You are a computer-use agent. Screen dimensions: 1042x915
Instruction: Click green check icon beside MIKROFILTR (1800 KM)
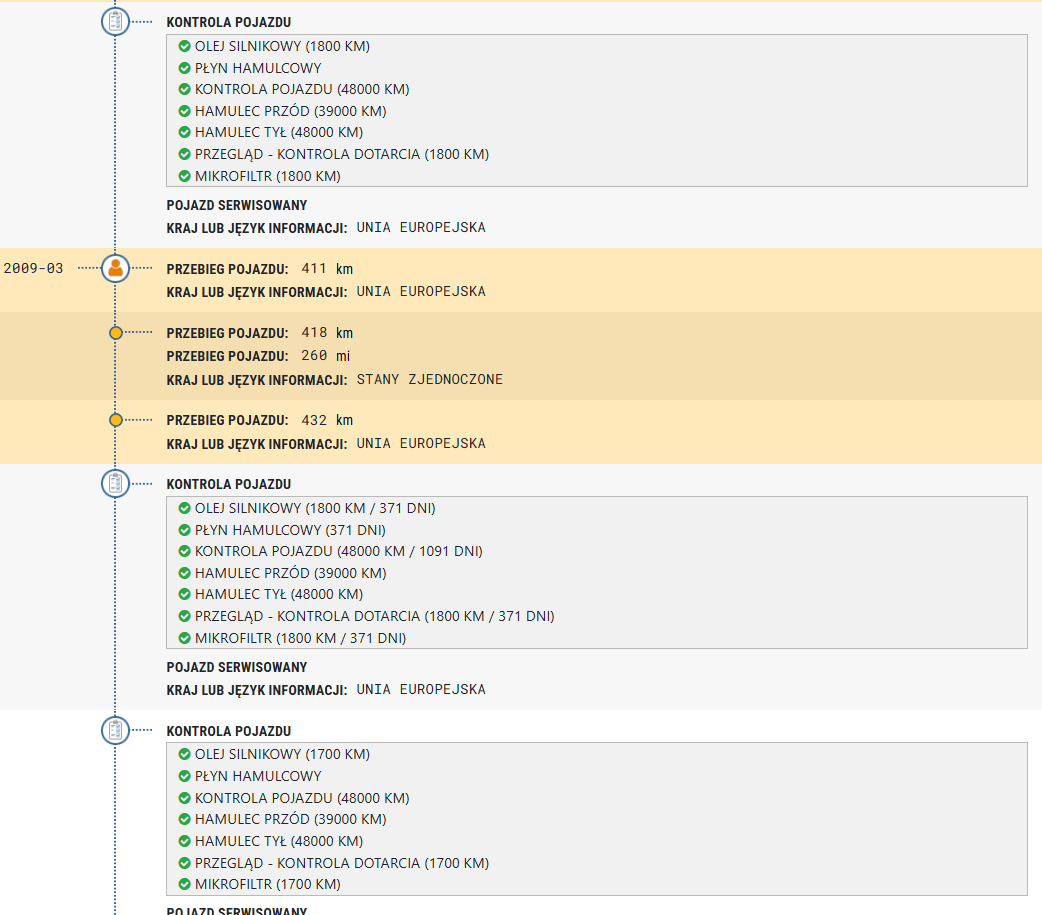185,176
